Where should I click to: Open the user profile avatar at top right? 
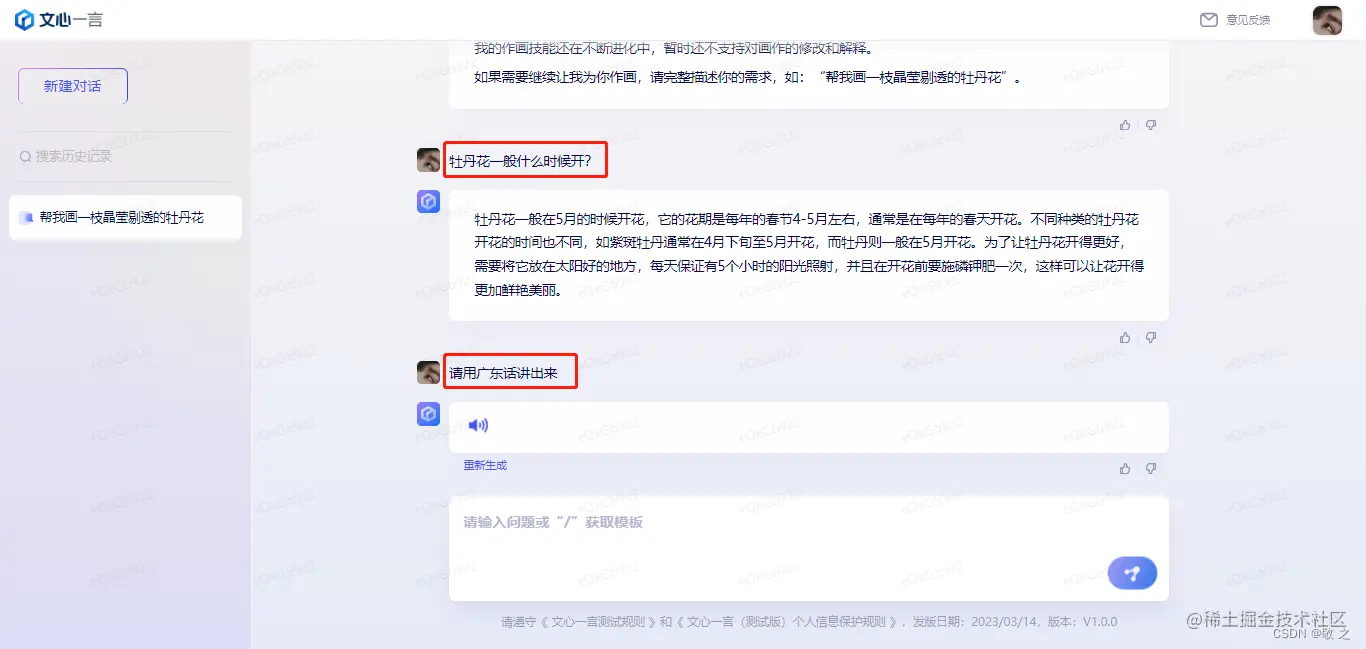pos(1327,20)
